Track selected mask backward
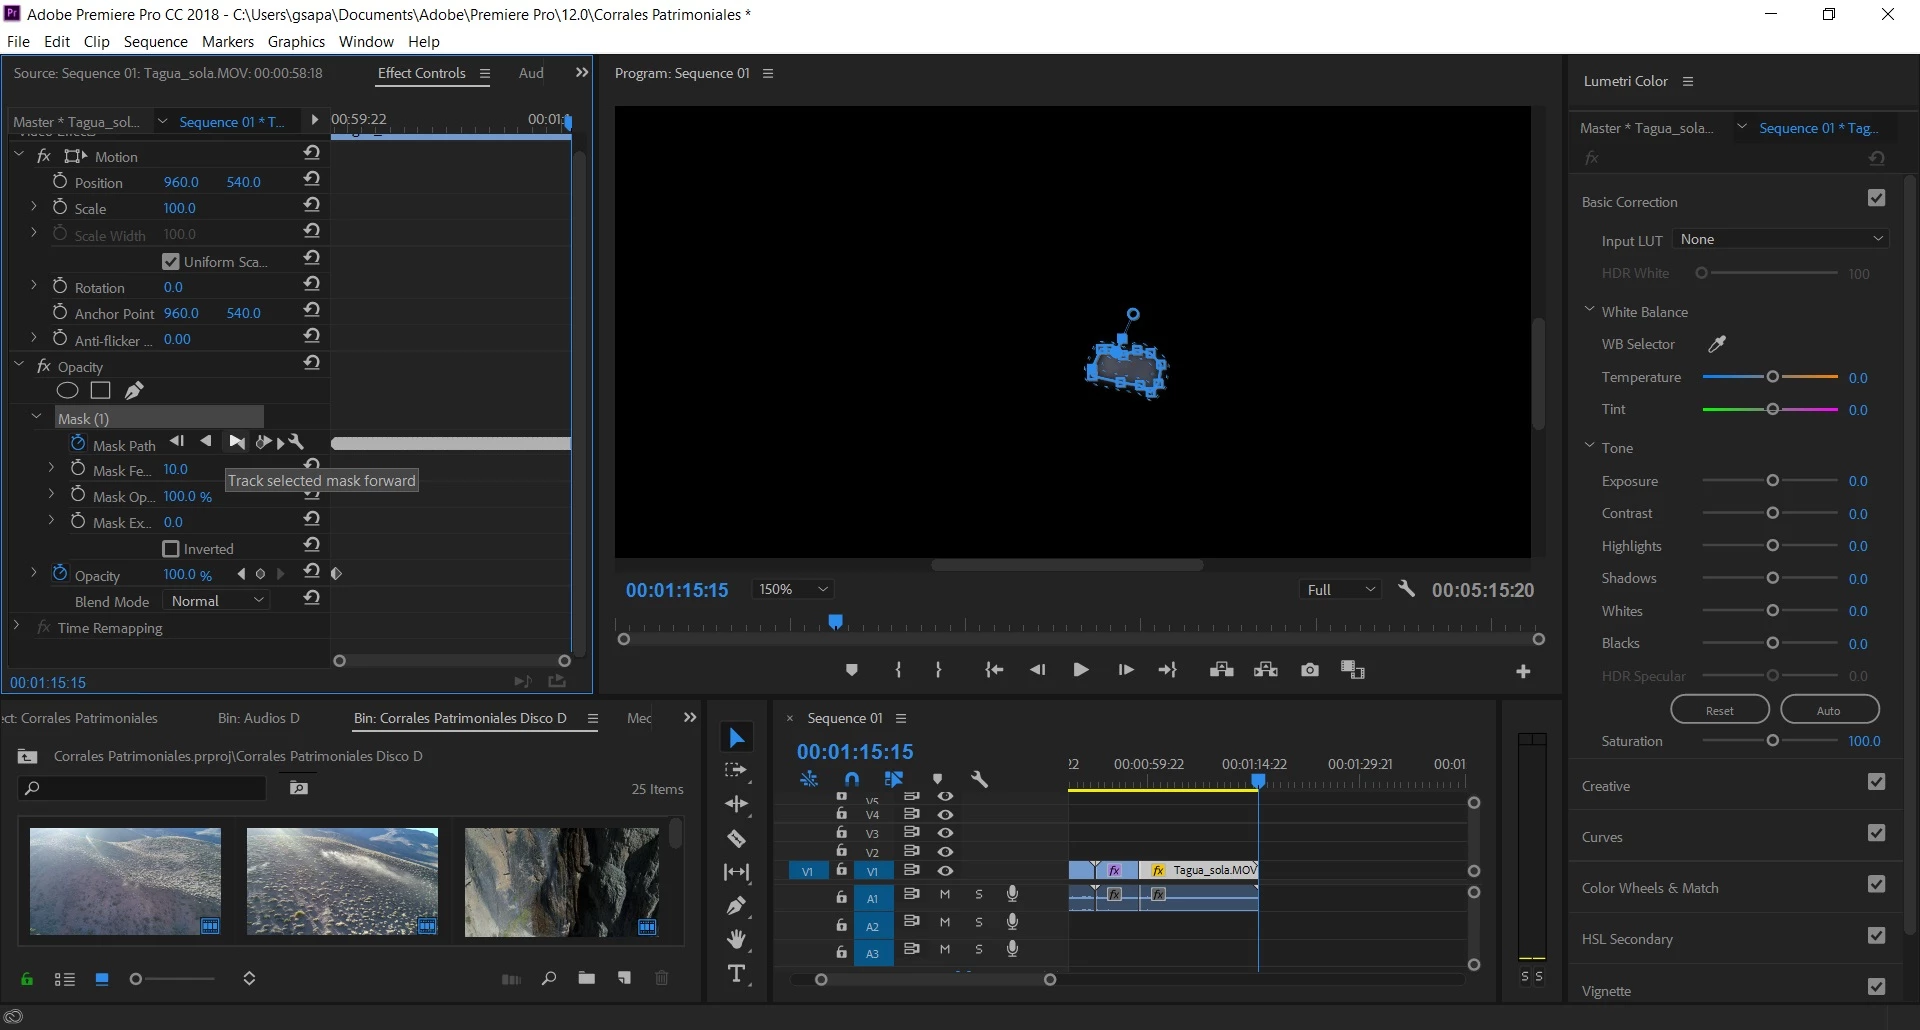Screen dimensions: 1920x1030 pos(205,441)
